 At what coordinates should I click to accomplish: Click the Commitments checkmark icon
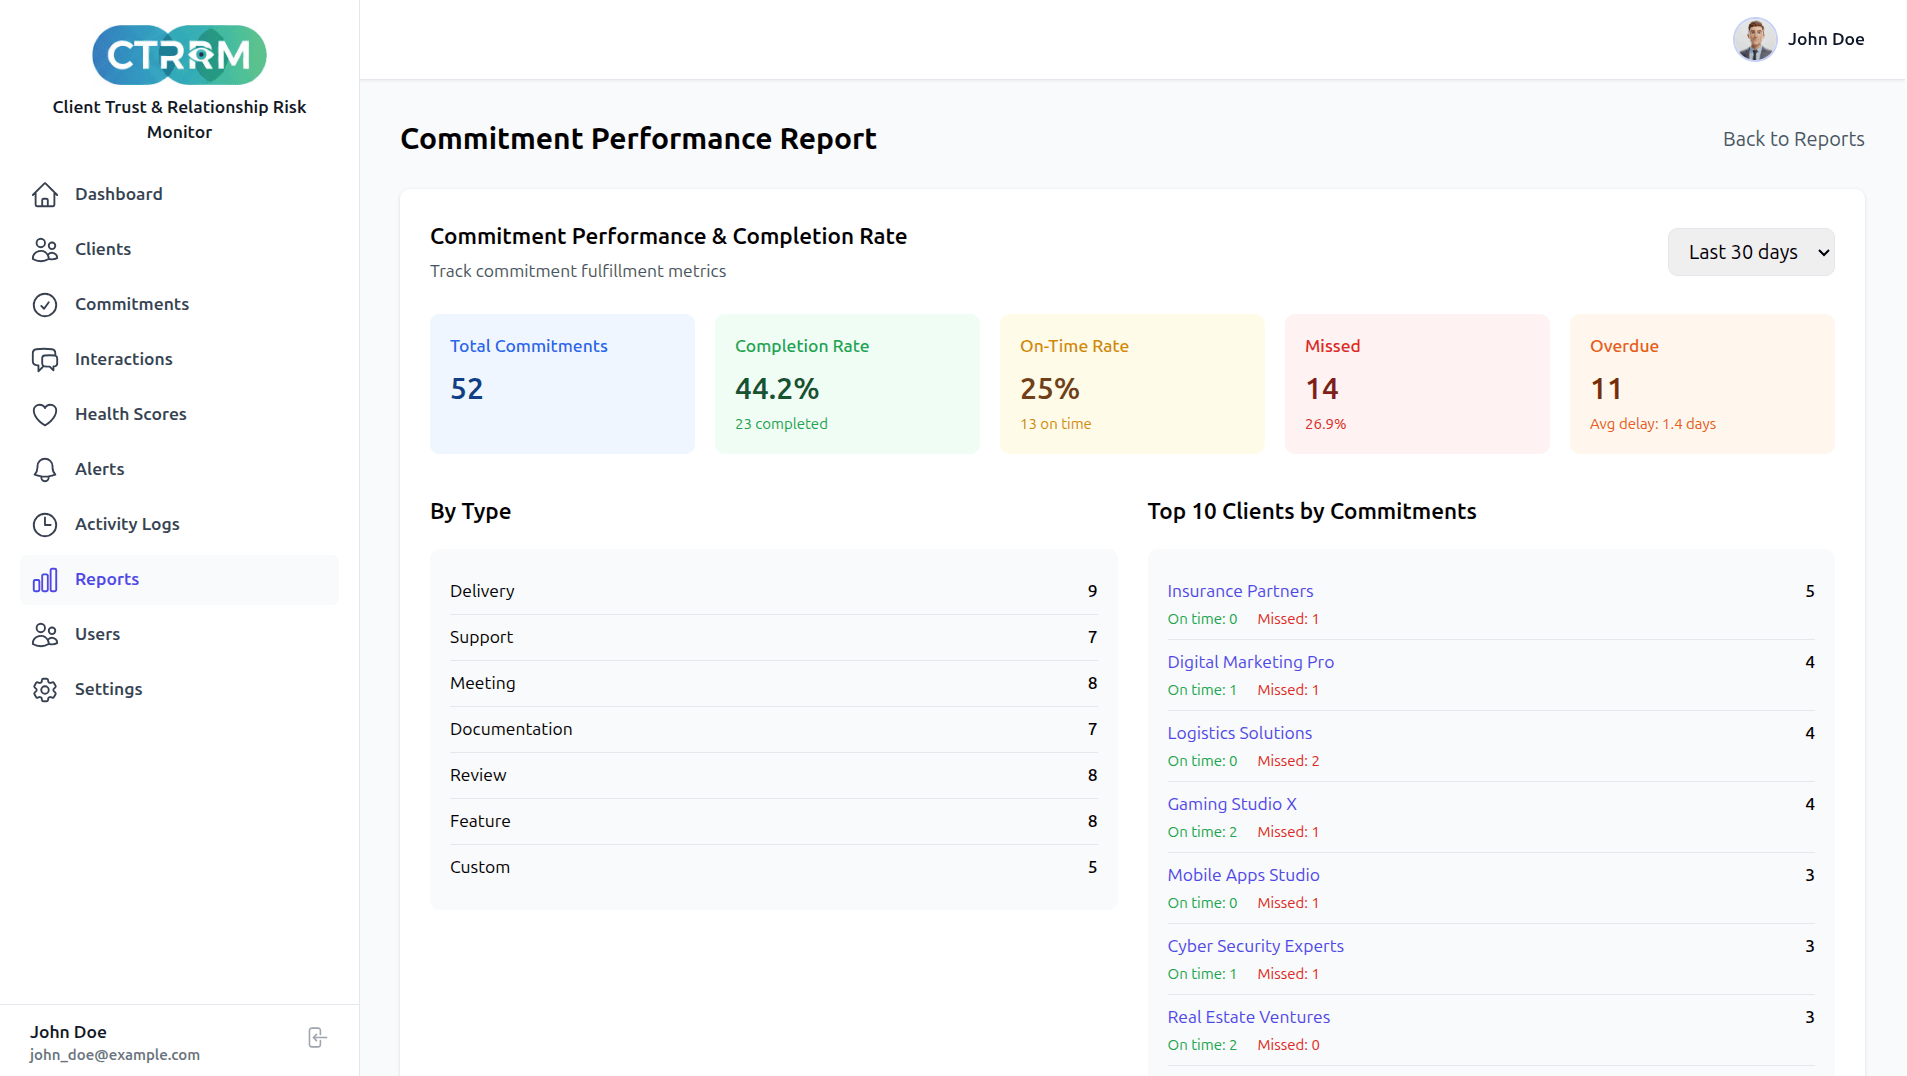[x=45, y=304]
